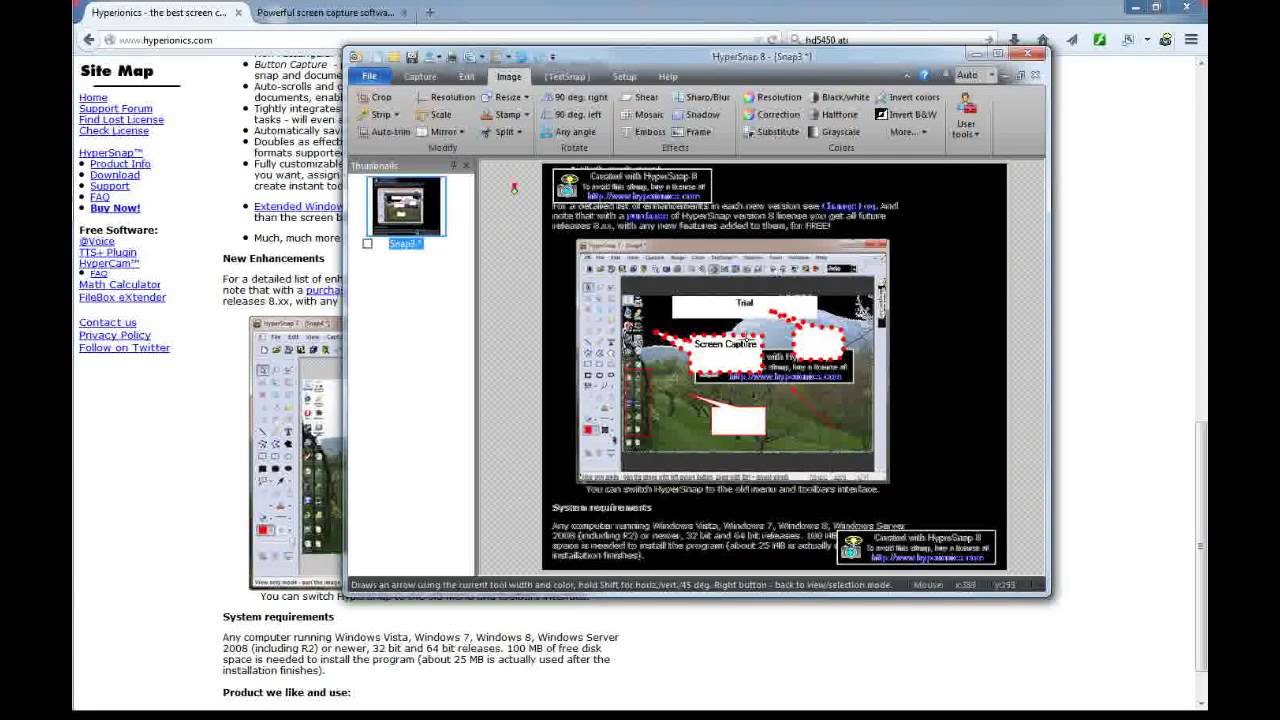Click the HyperSnap help question mark icon
The height and width of the screenshot is (720, 1280).
coord(924,75)
